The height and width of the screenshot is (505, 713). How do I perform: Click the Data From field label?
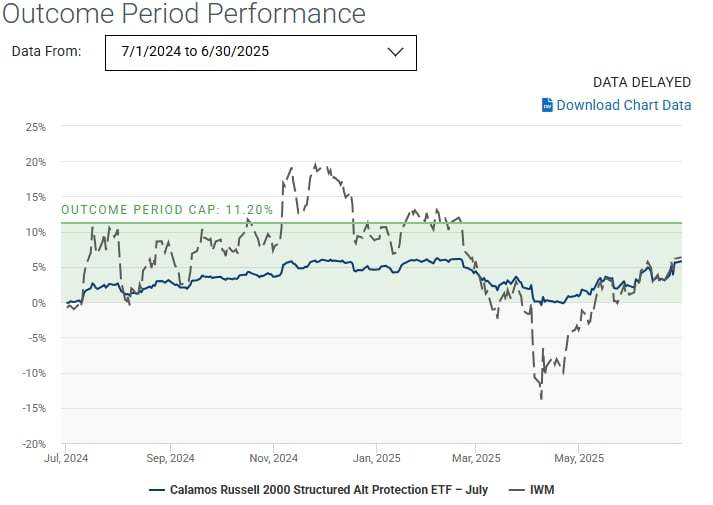pyautogui.click(x=46, y=51)
